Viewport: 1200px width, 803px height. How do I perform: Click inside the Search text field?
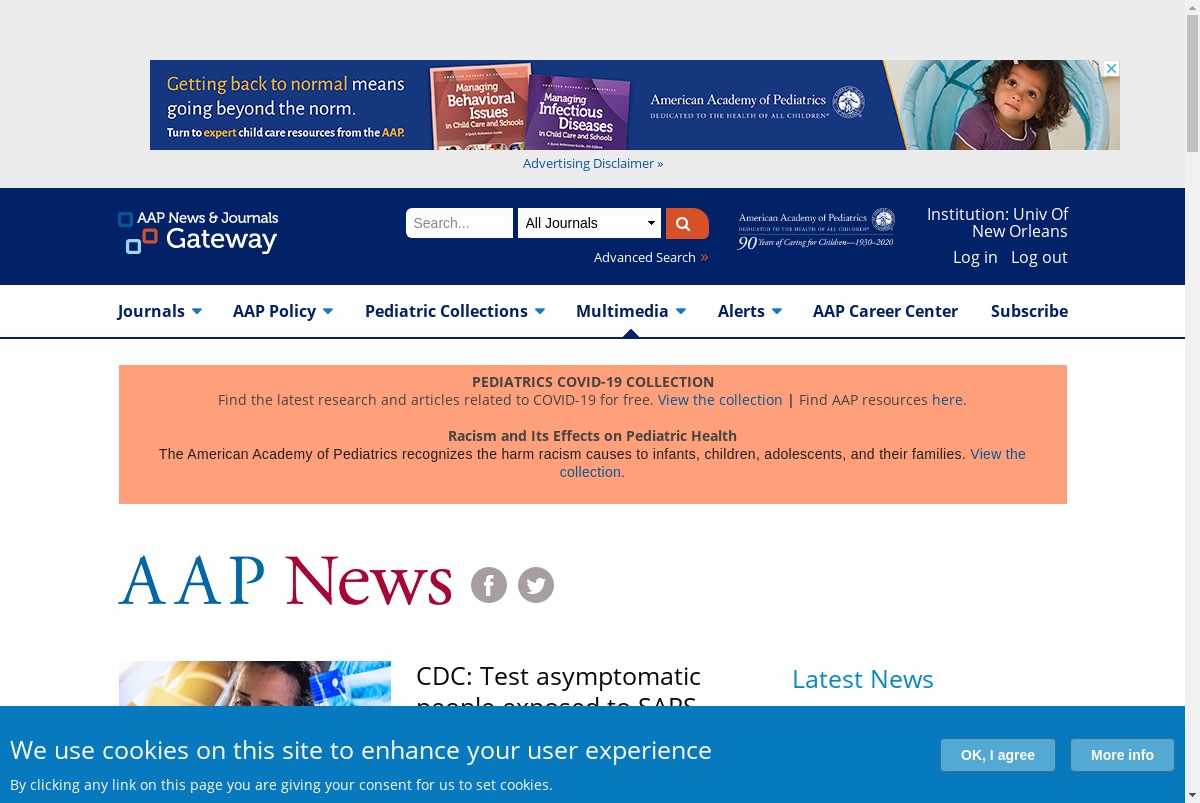[459, 223]
